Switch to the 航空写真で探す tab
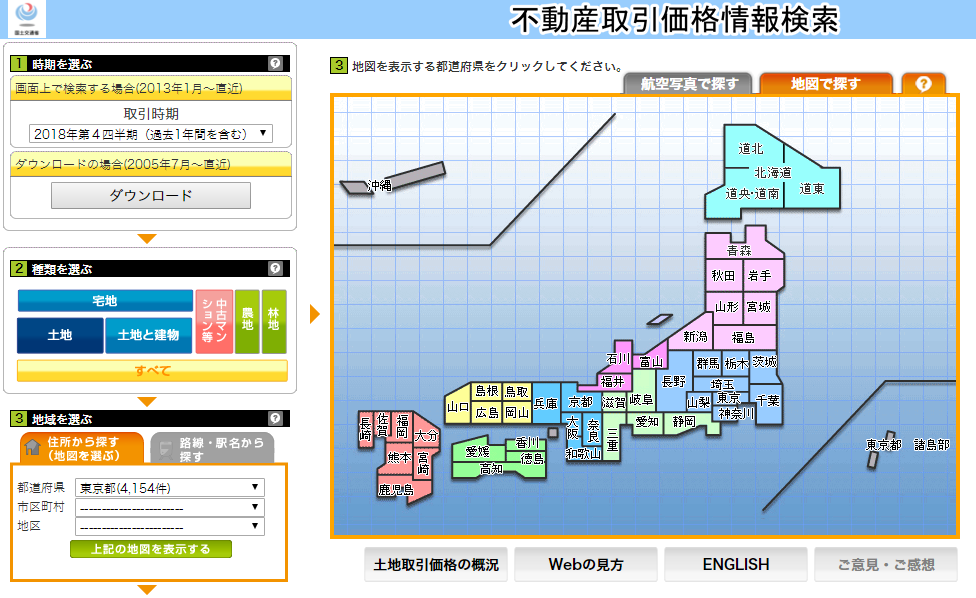Image resolution: width=976 pixels, height=598 pixels. tap(689, 84)
